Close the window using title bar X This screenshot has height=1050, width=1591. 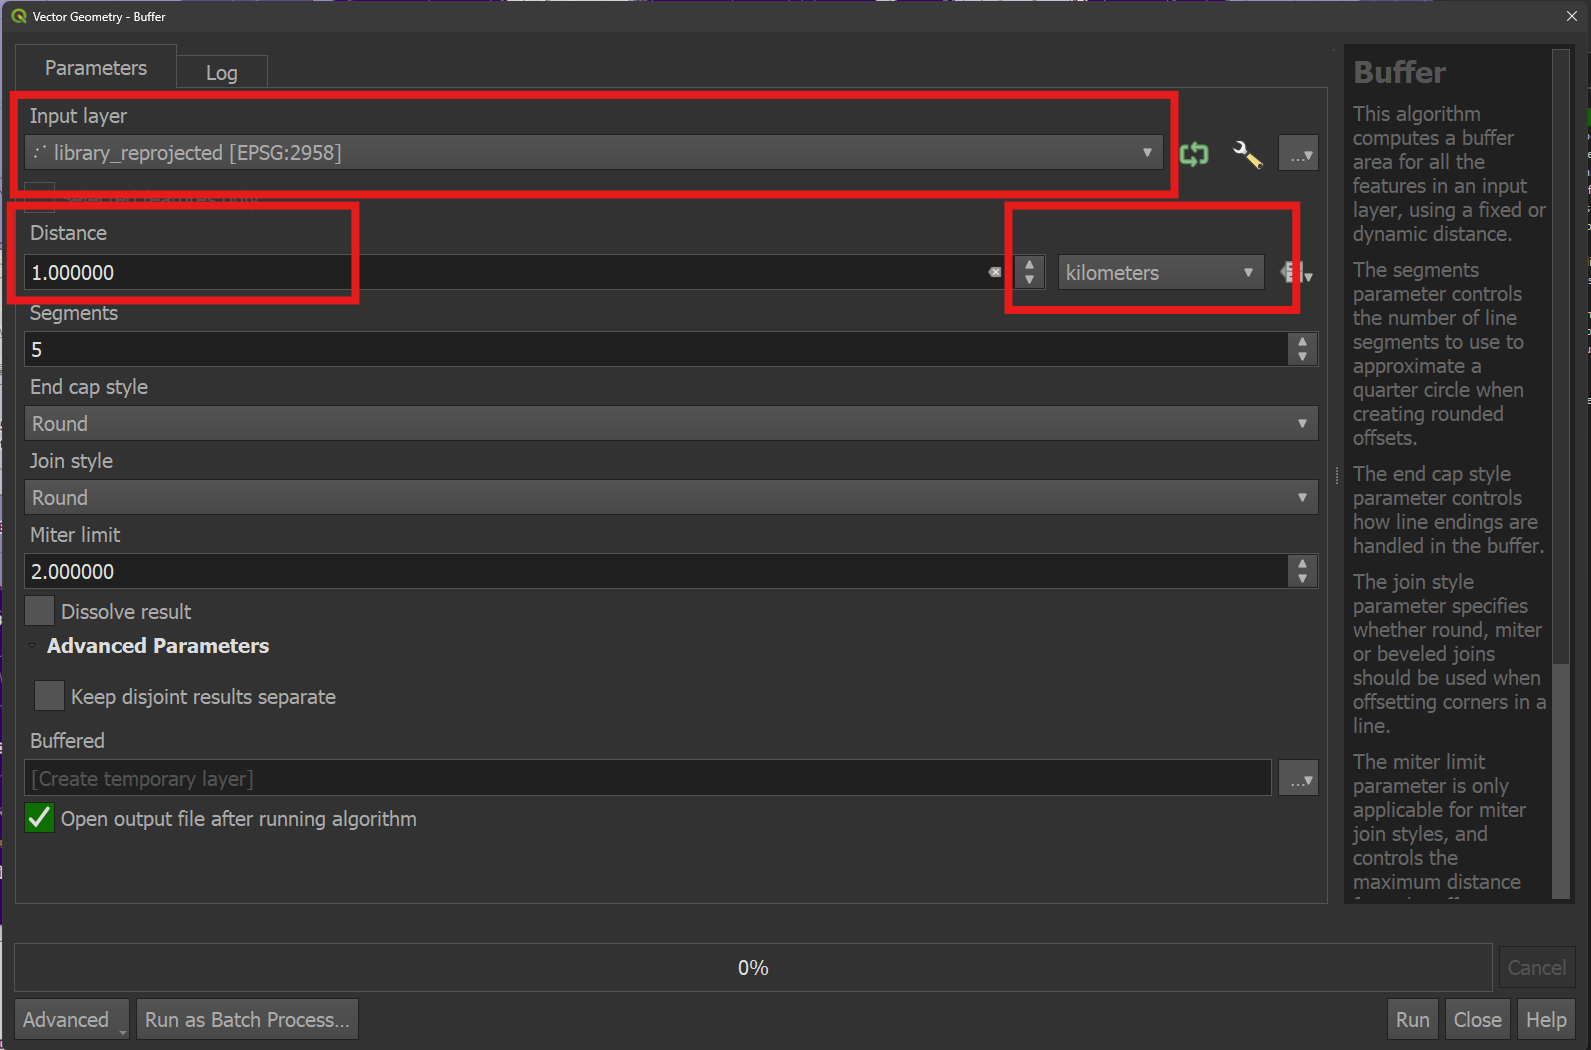(1571, 16)
